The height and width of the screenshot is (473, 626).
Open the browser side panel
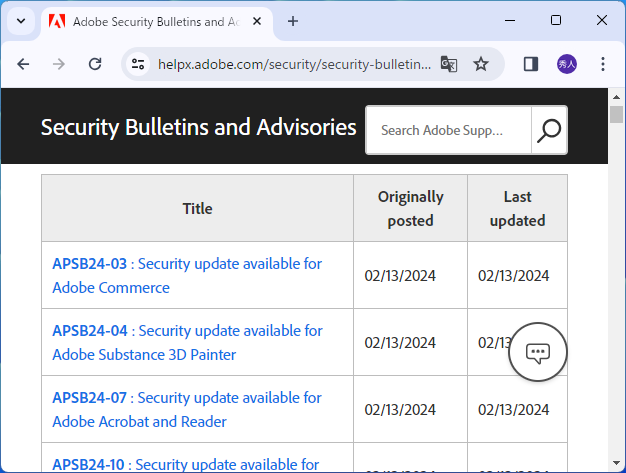tap(531, 64)
